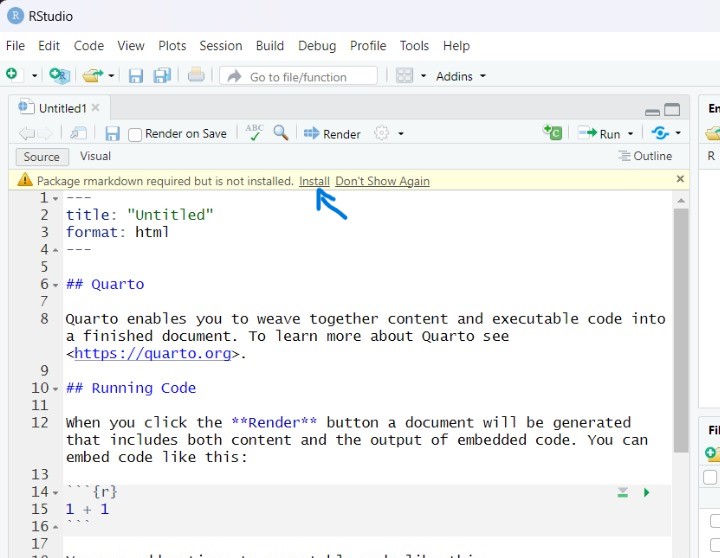Open the Help menu

click(x=456, y=46)
